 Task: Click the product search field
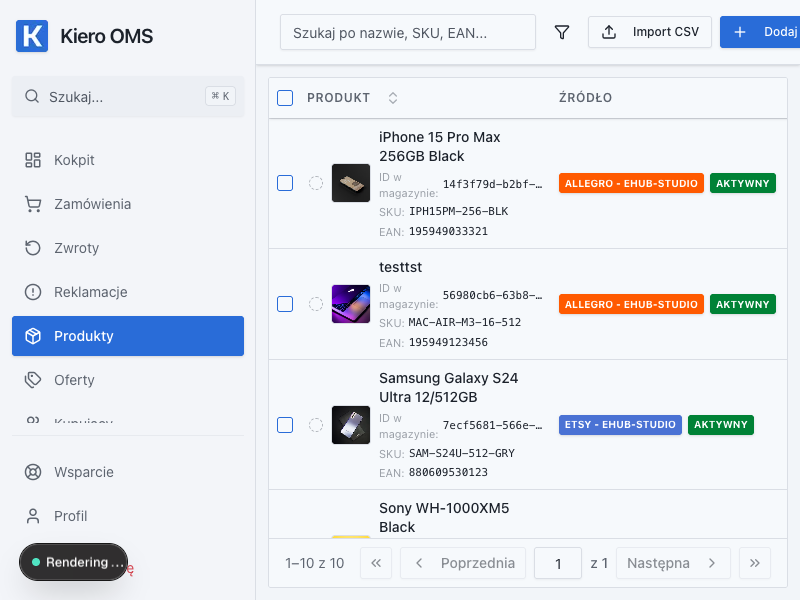[x=408, y=32]
